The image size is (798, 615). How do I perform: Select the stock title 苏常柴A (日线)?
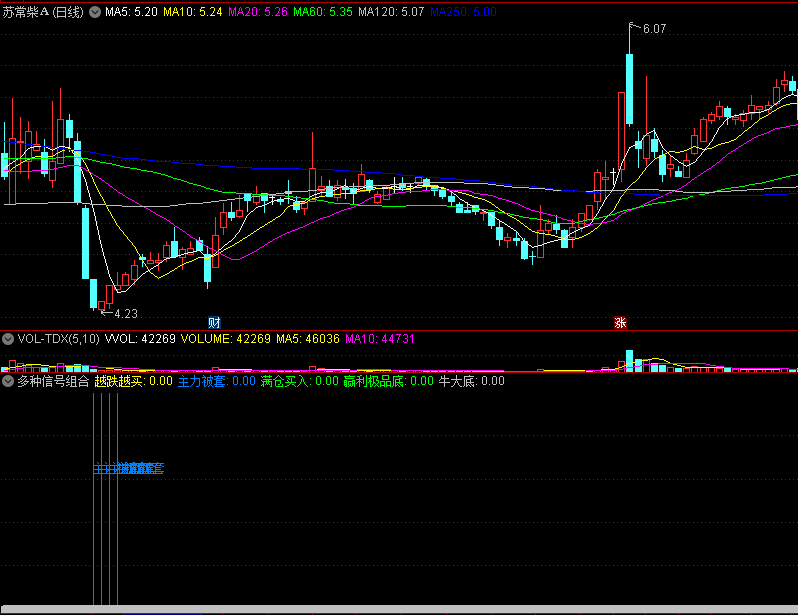[x=43, y=12]
